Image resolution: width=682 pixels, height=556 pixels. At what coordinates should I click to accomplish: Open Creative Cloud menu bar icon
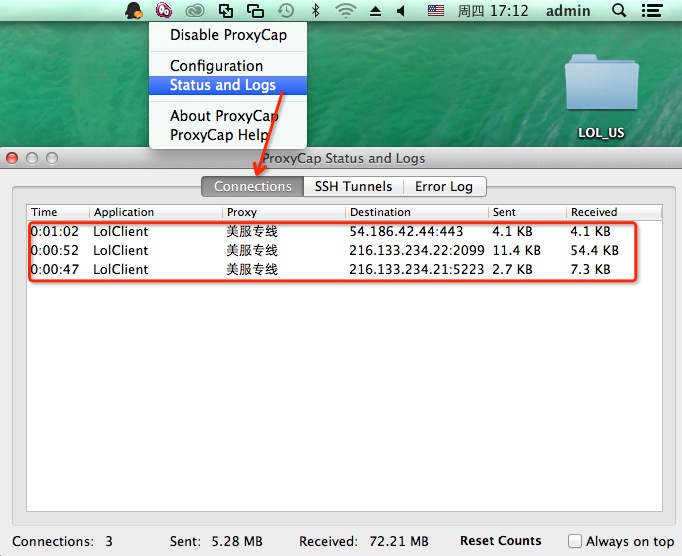pyautogui.click(x=194, y=10)
